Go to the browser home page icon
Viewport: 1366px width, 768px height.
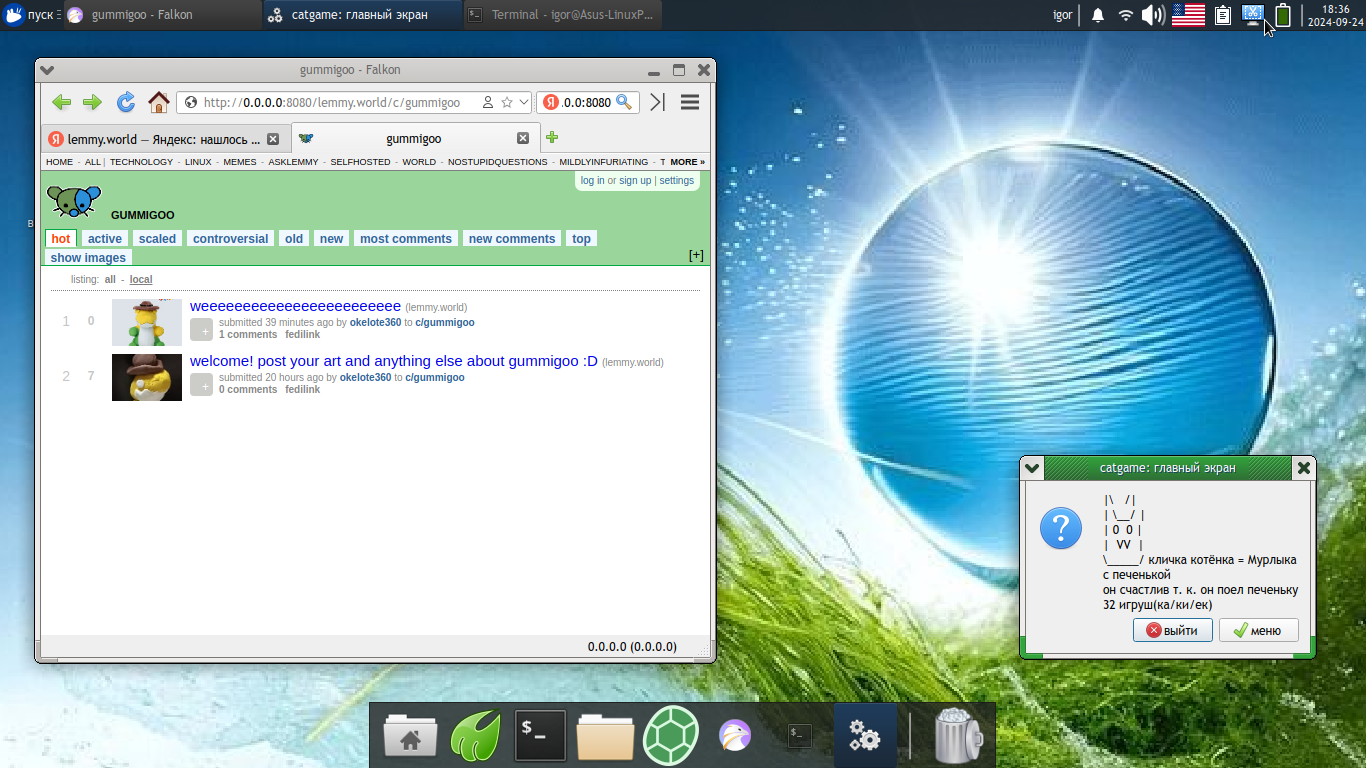[x=158, y=102]
